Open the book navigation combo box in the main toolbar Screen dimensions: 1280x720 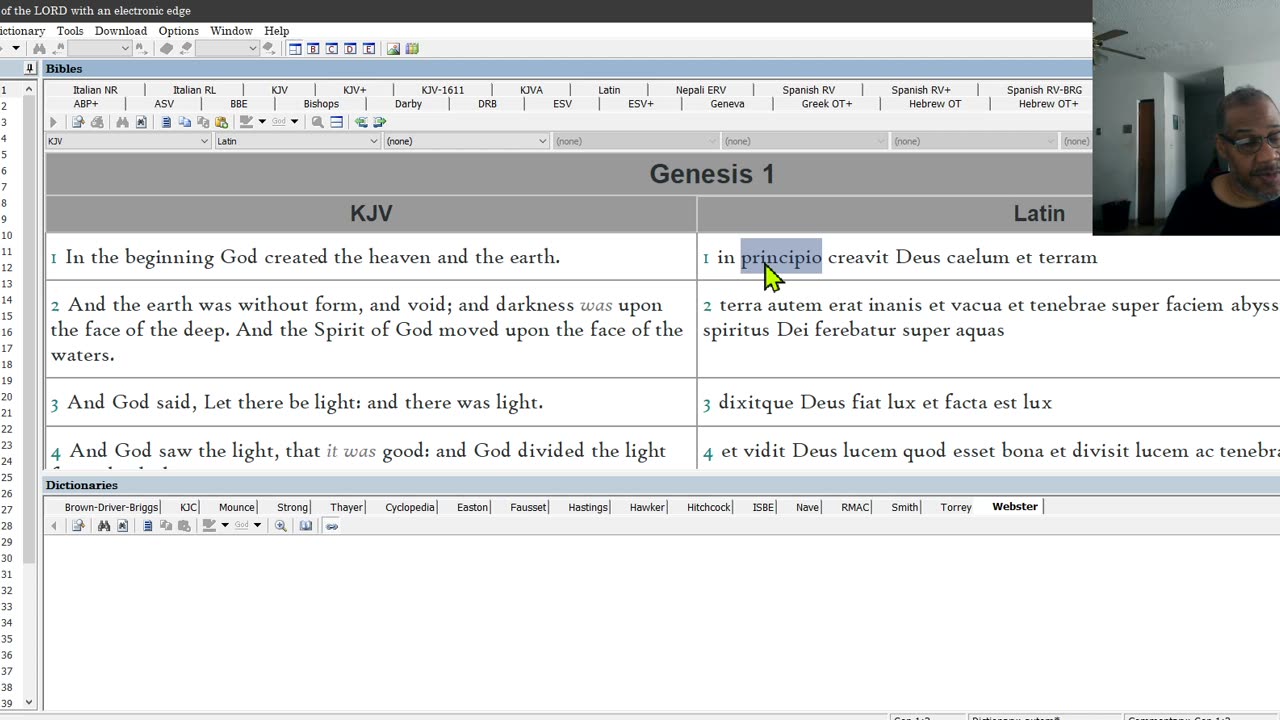[227, 48]
